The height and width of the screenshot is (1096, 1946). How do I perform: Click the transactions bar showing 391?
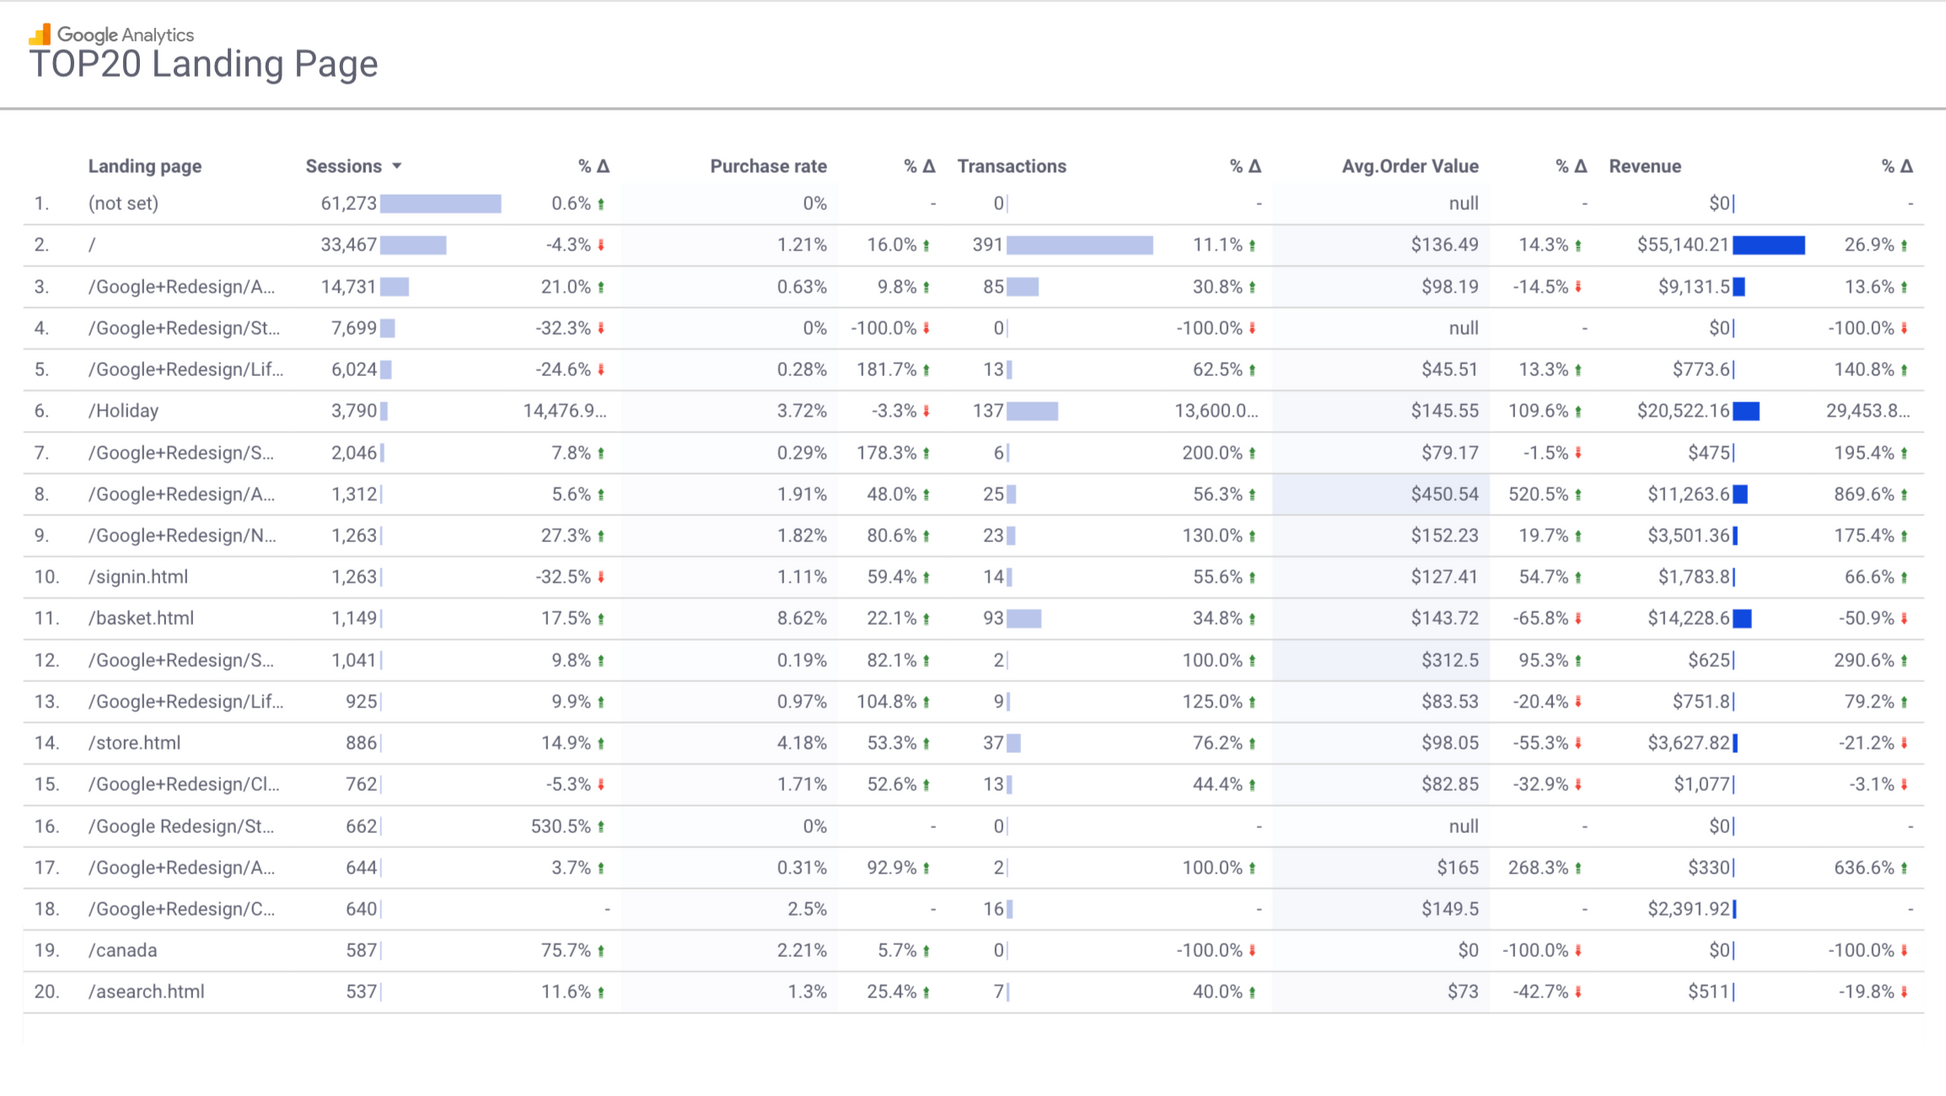point(1079,245)
